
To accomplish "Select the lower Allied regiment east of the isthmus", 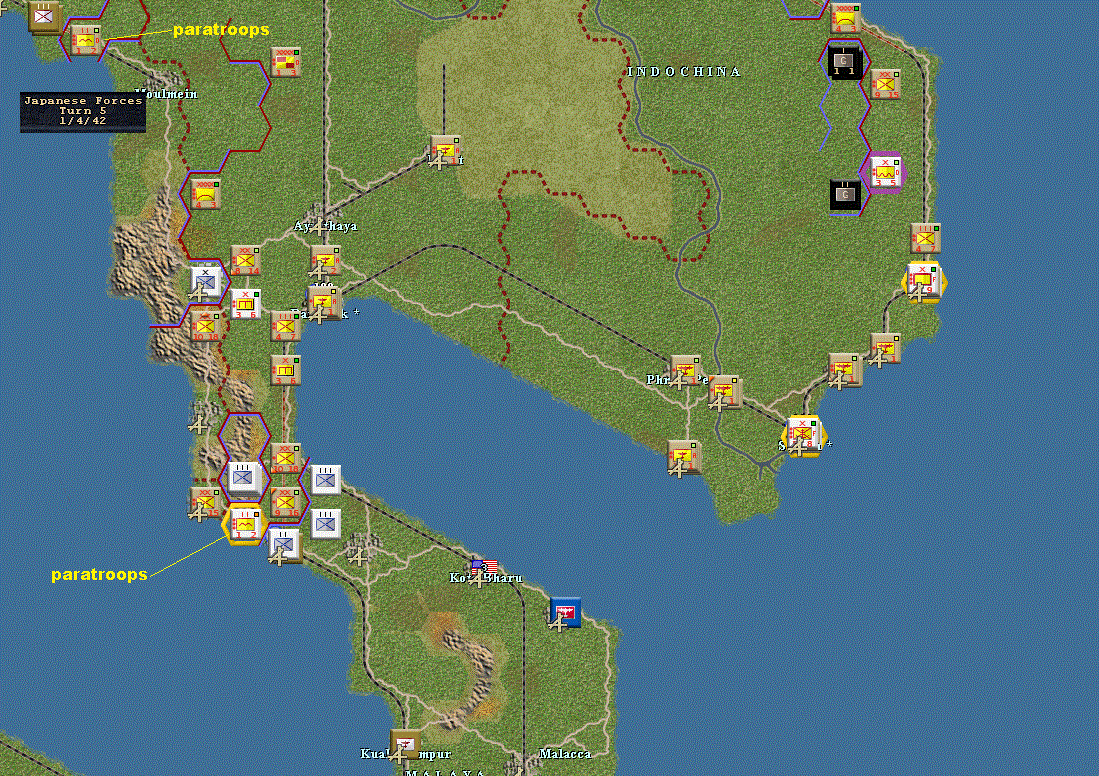I will 326,524.
